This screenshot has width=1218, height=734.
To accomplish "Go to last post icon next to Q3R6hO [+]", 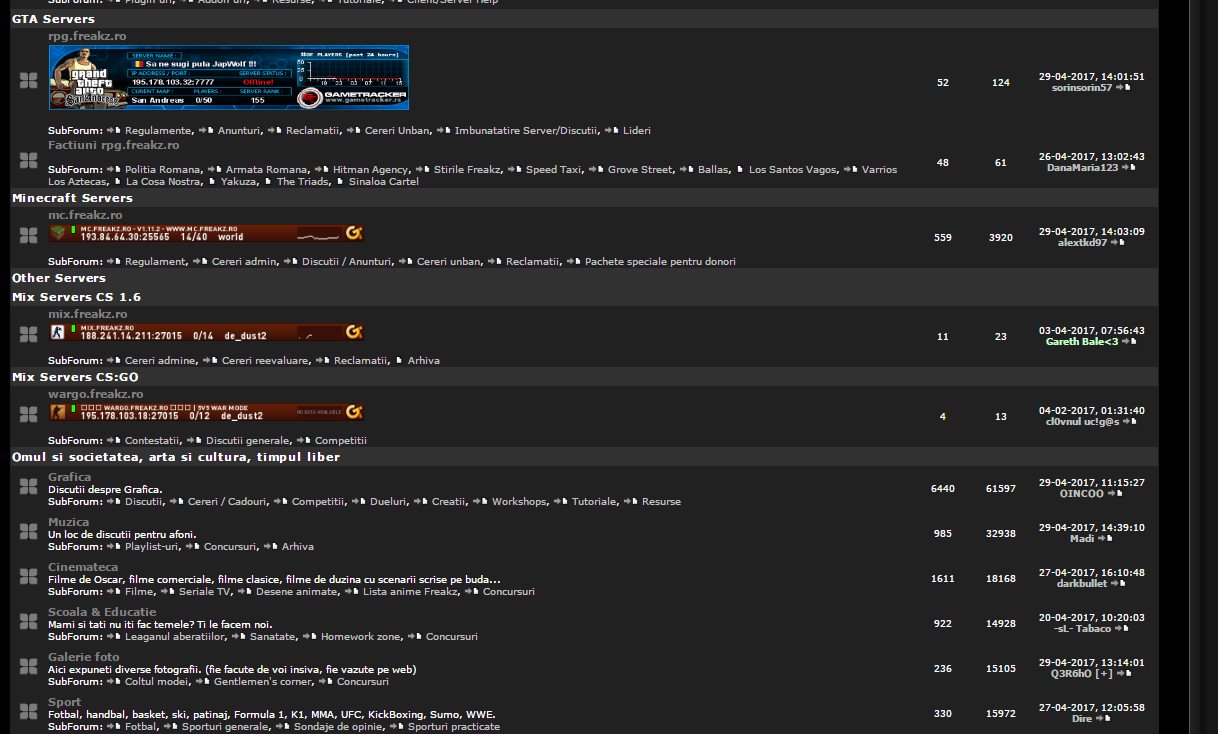I will pos(1124,674).
